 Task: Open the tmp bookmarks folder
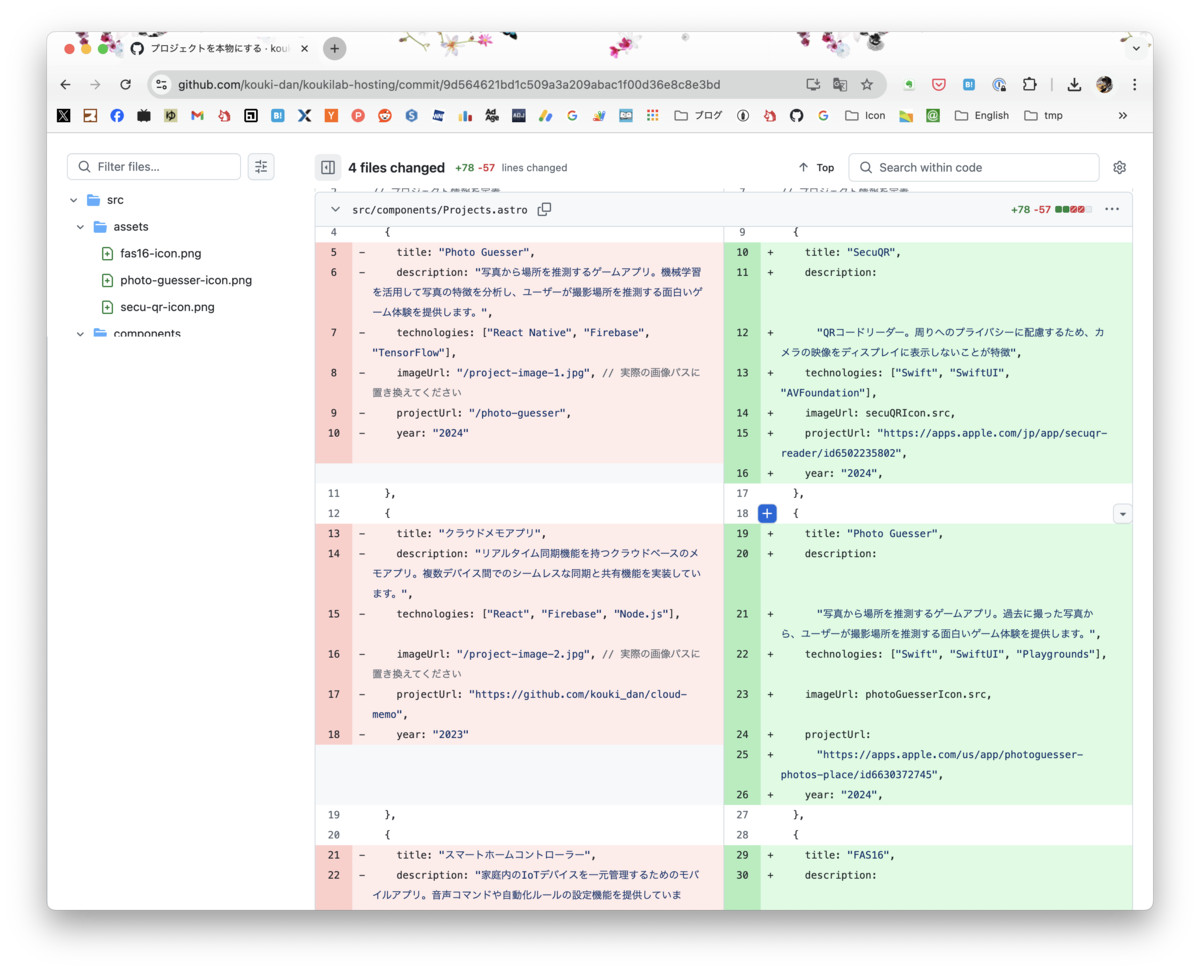[1043, 116]
